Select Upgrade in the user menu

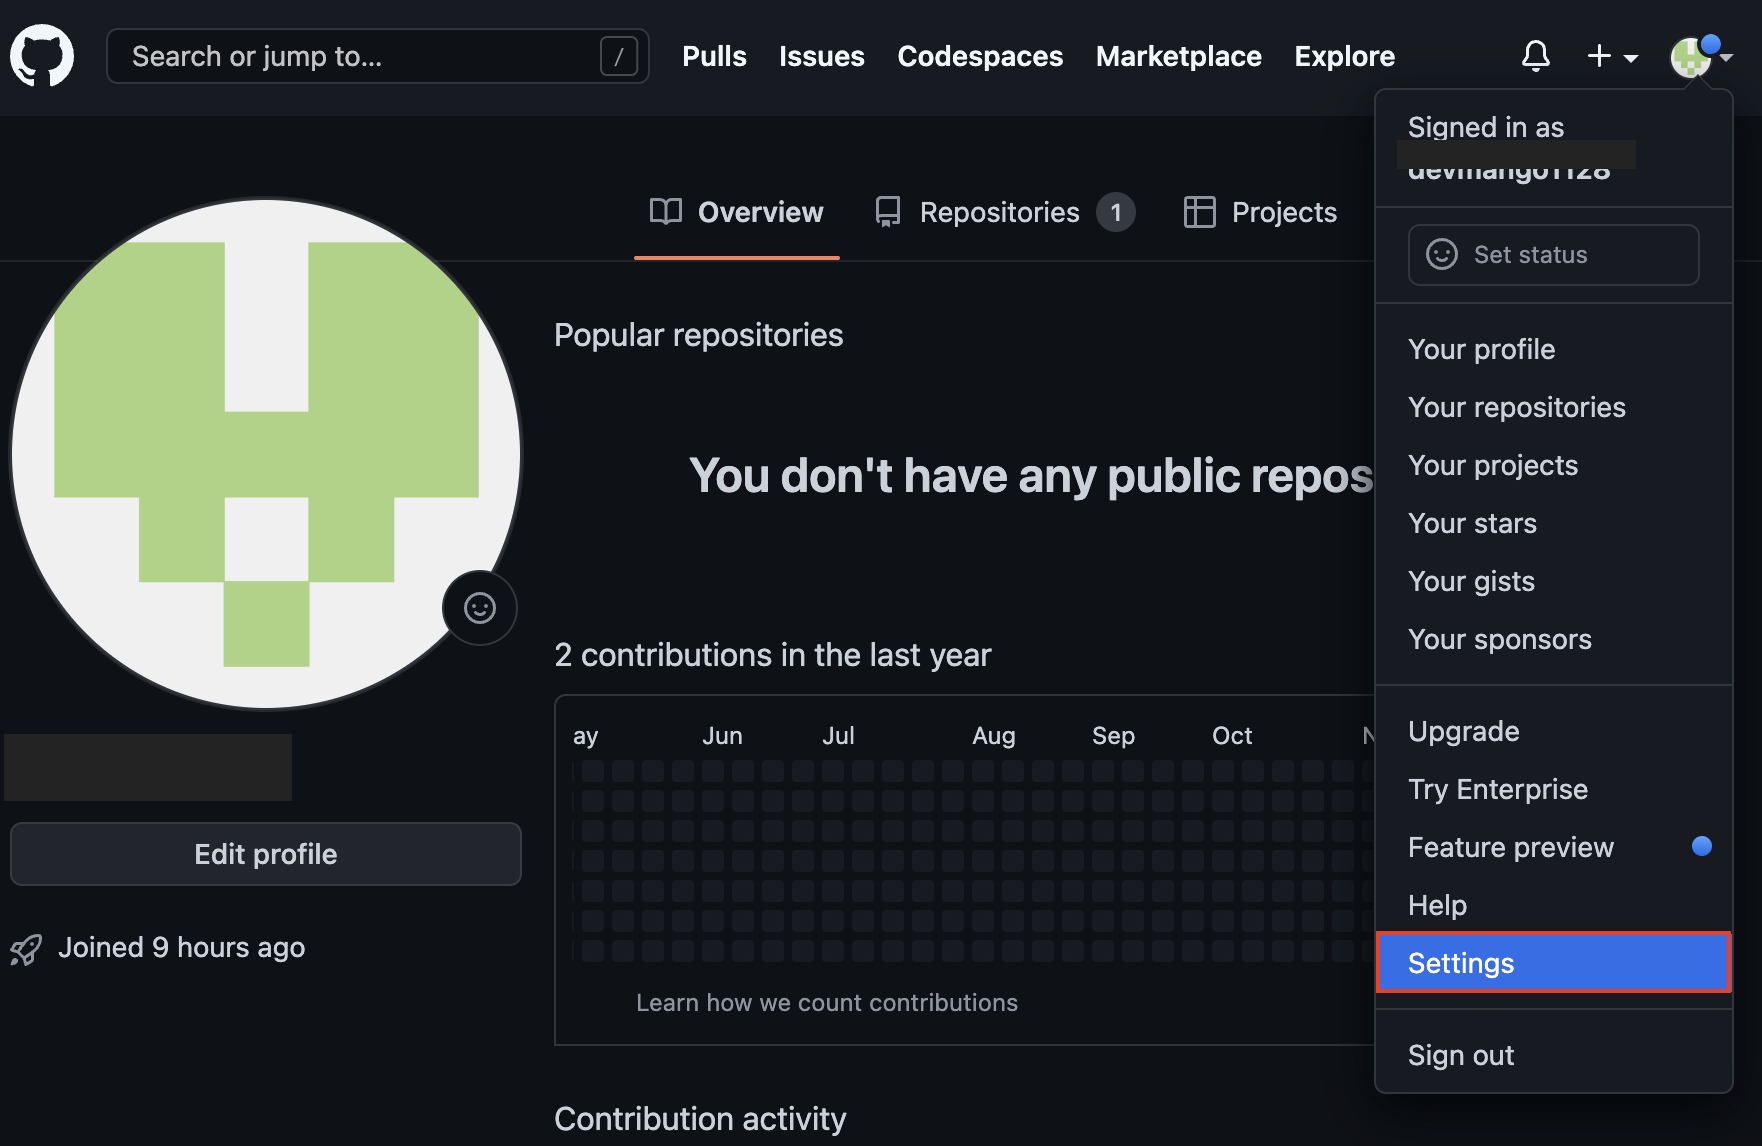pos(1554,731)
